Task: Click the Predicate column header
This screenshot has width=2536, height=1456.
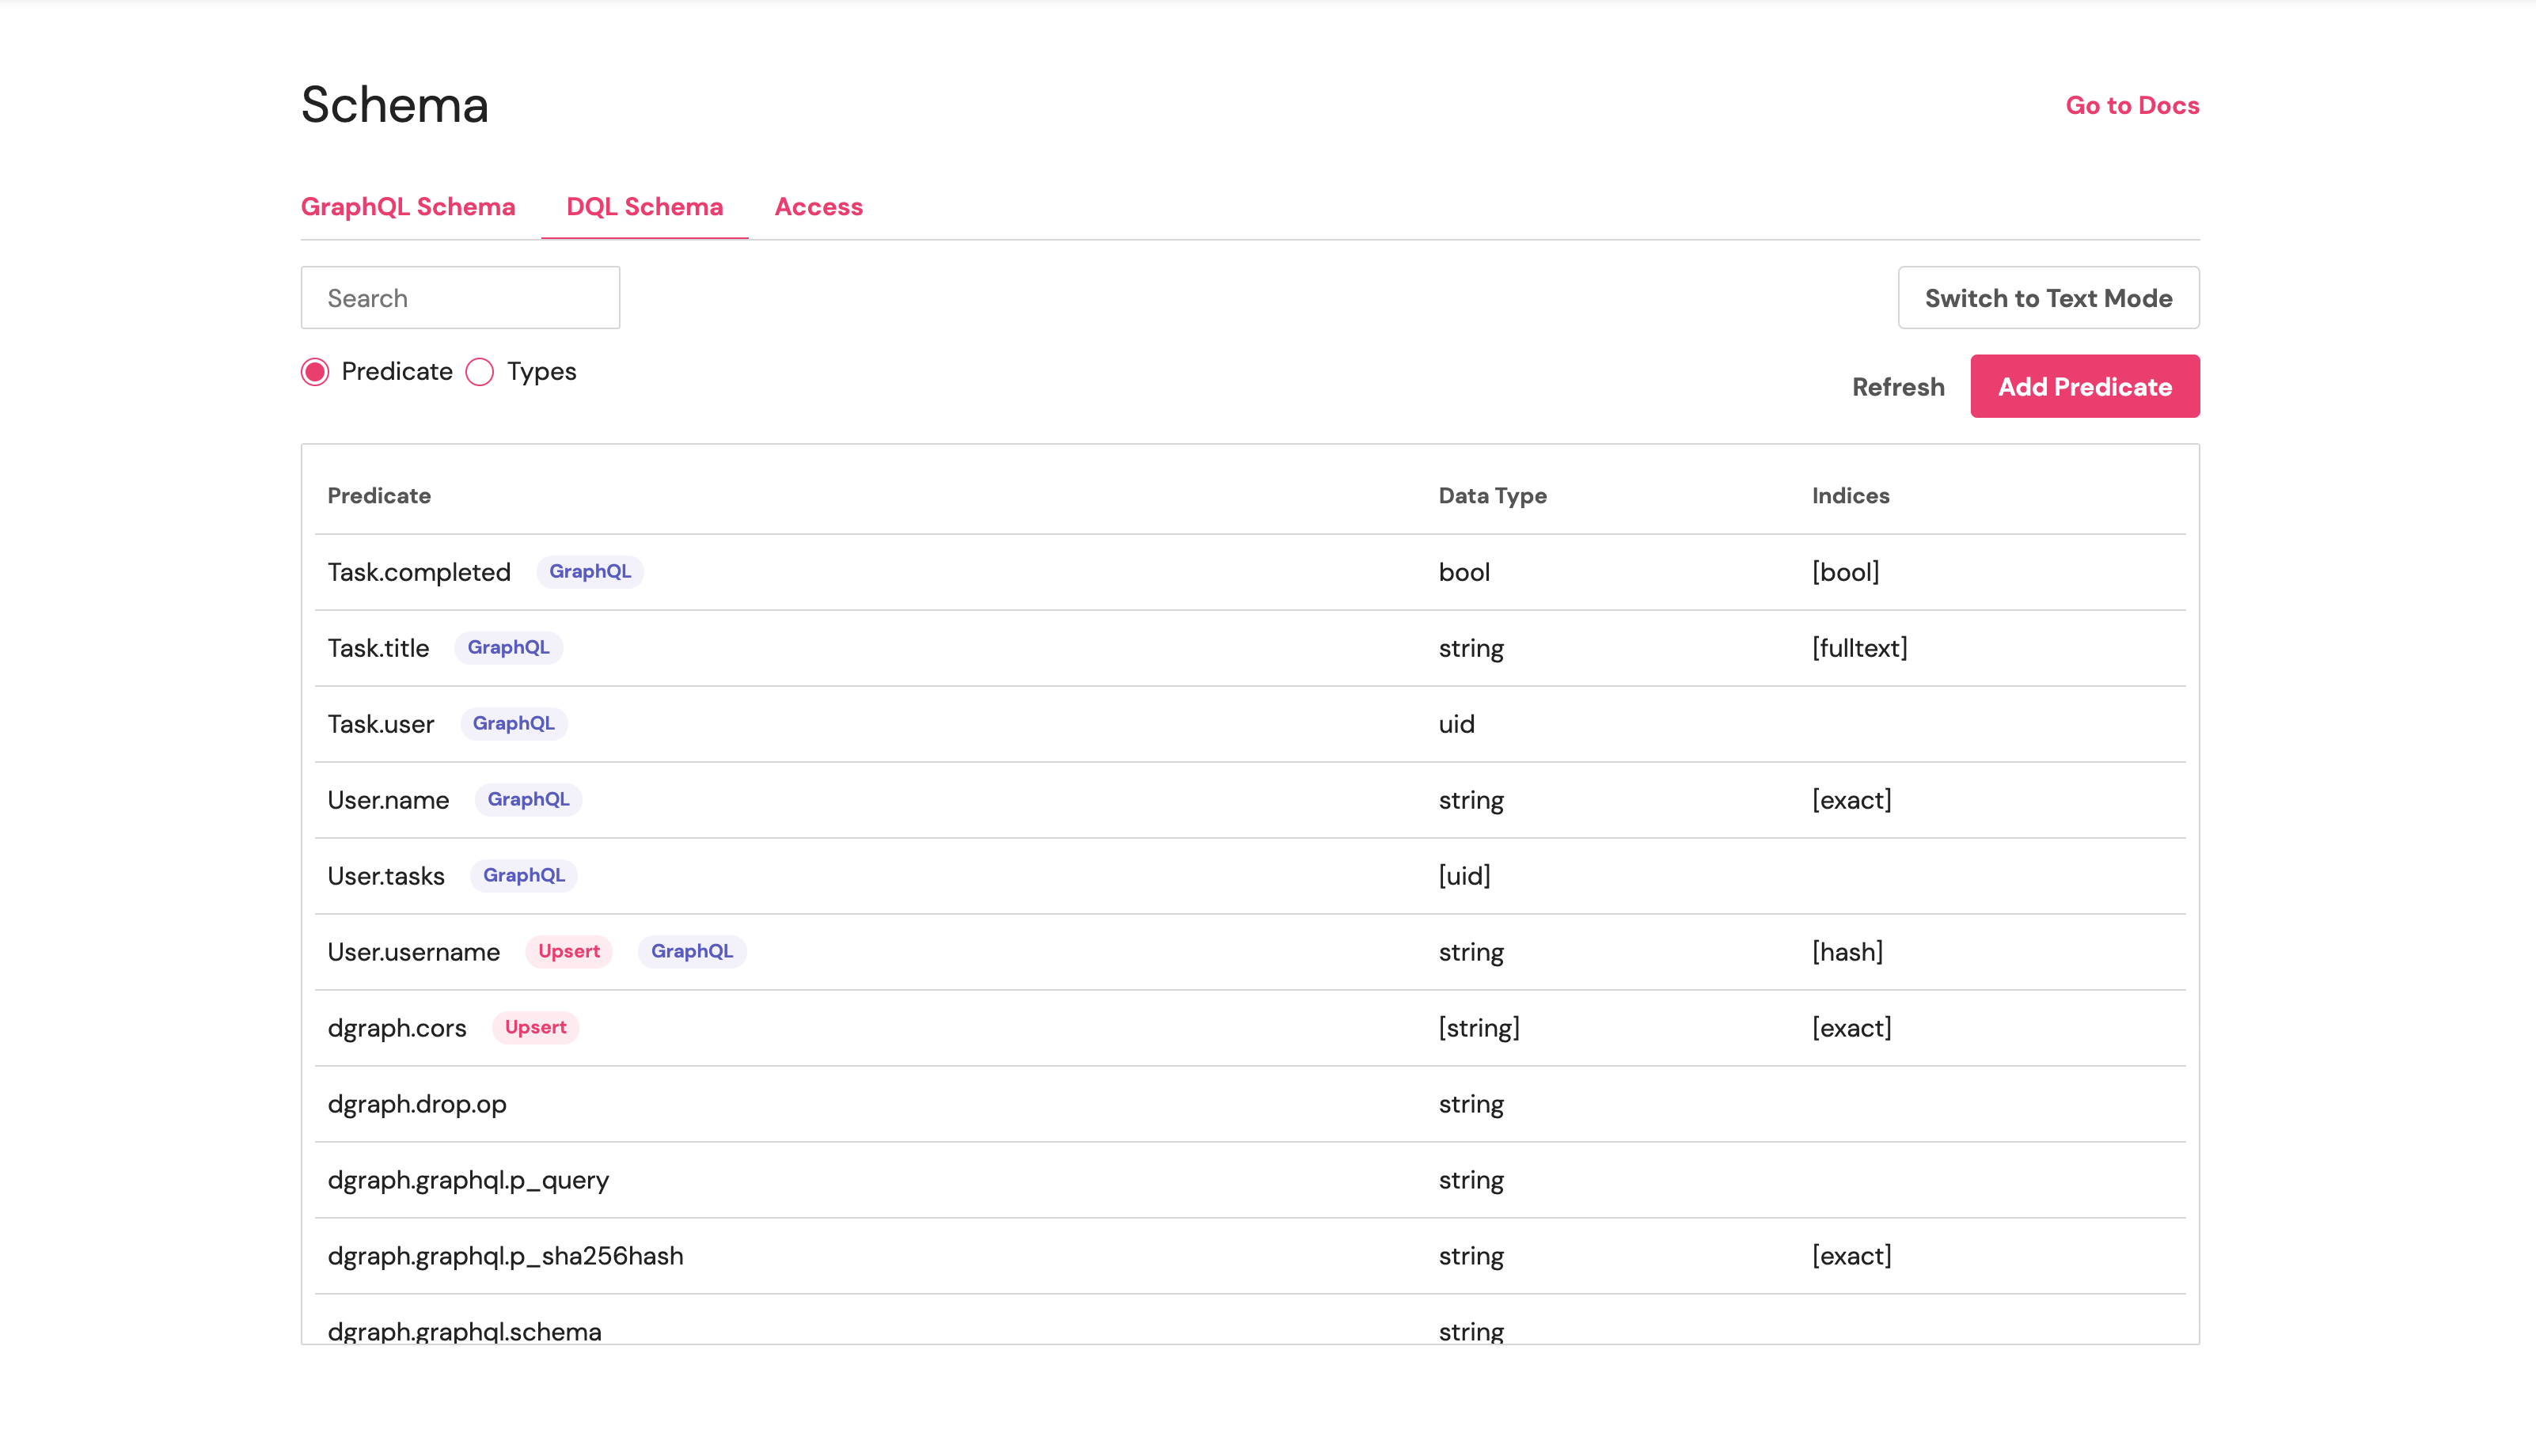Action: click(379, 495)
